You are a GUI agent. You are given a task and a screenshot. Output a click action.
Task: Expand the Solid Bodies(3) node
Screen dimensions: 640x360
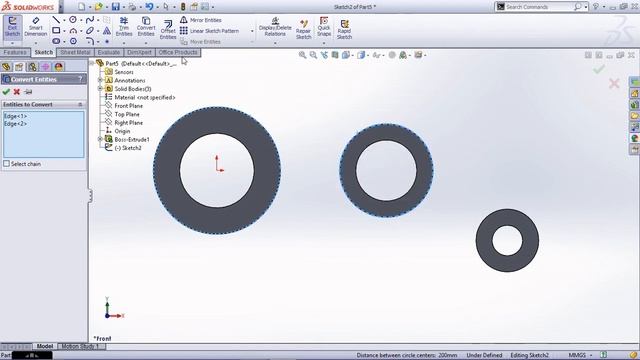(x=100, y=89)
